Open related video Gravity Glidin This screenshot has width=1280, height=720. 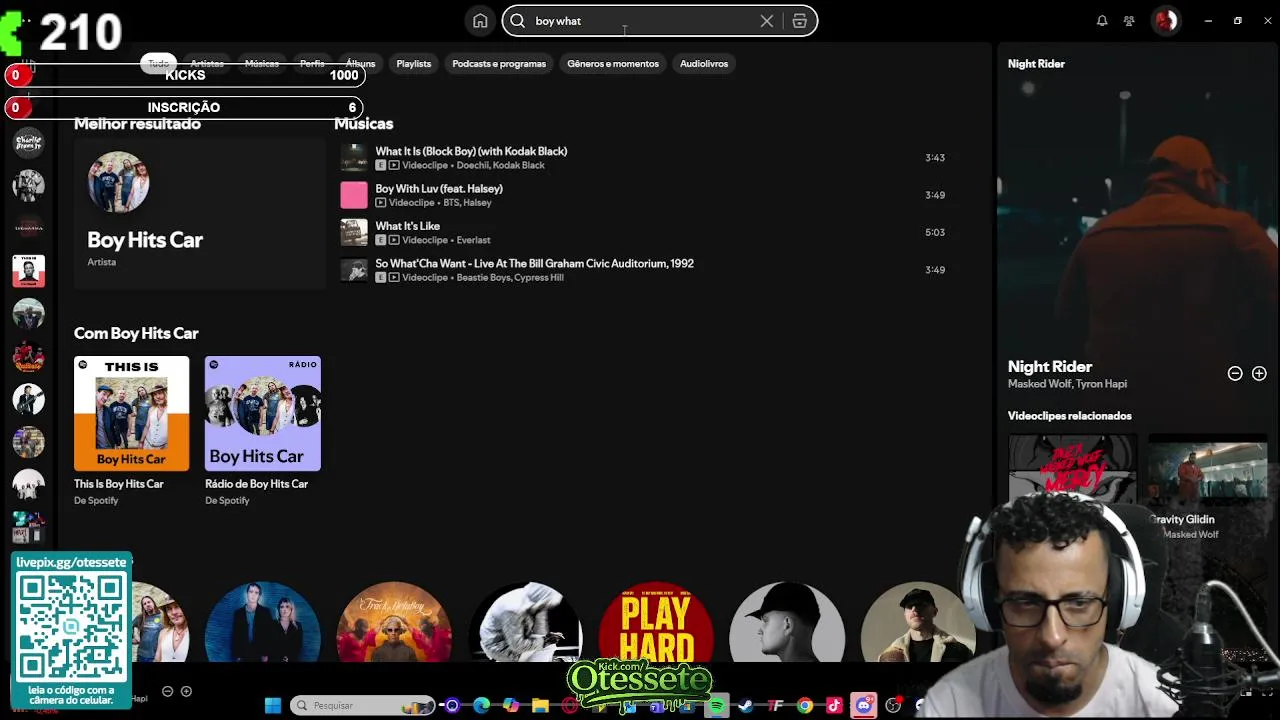(x=1207, y=488)
